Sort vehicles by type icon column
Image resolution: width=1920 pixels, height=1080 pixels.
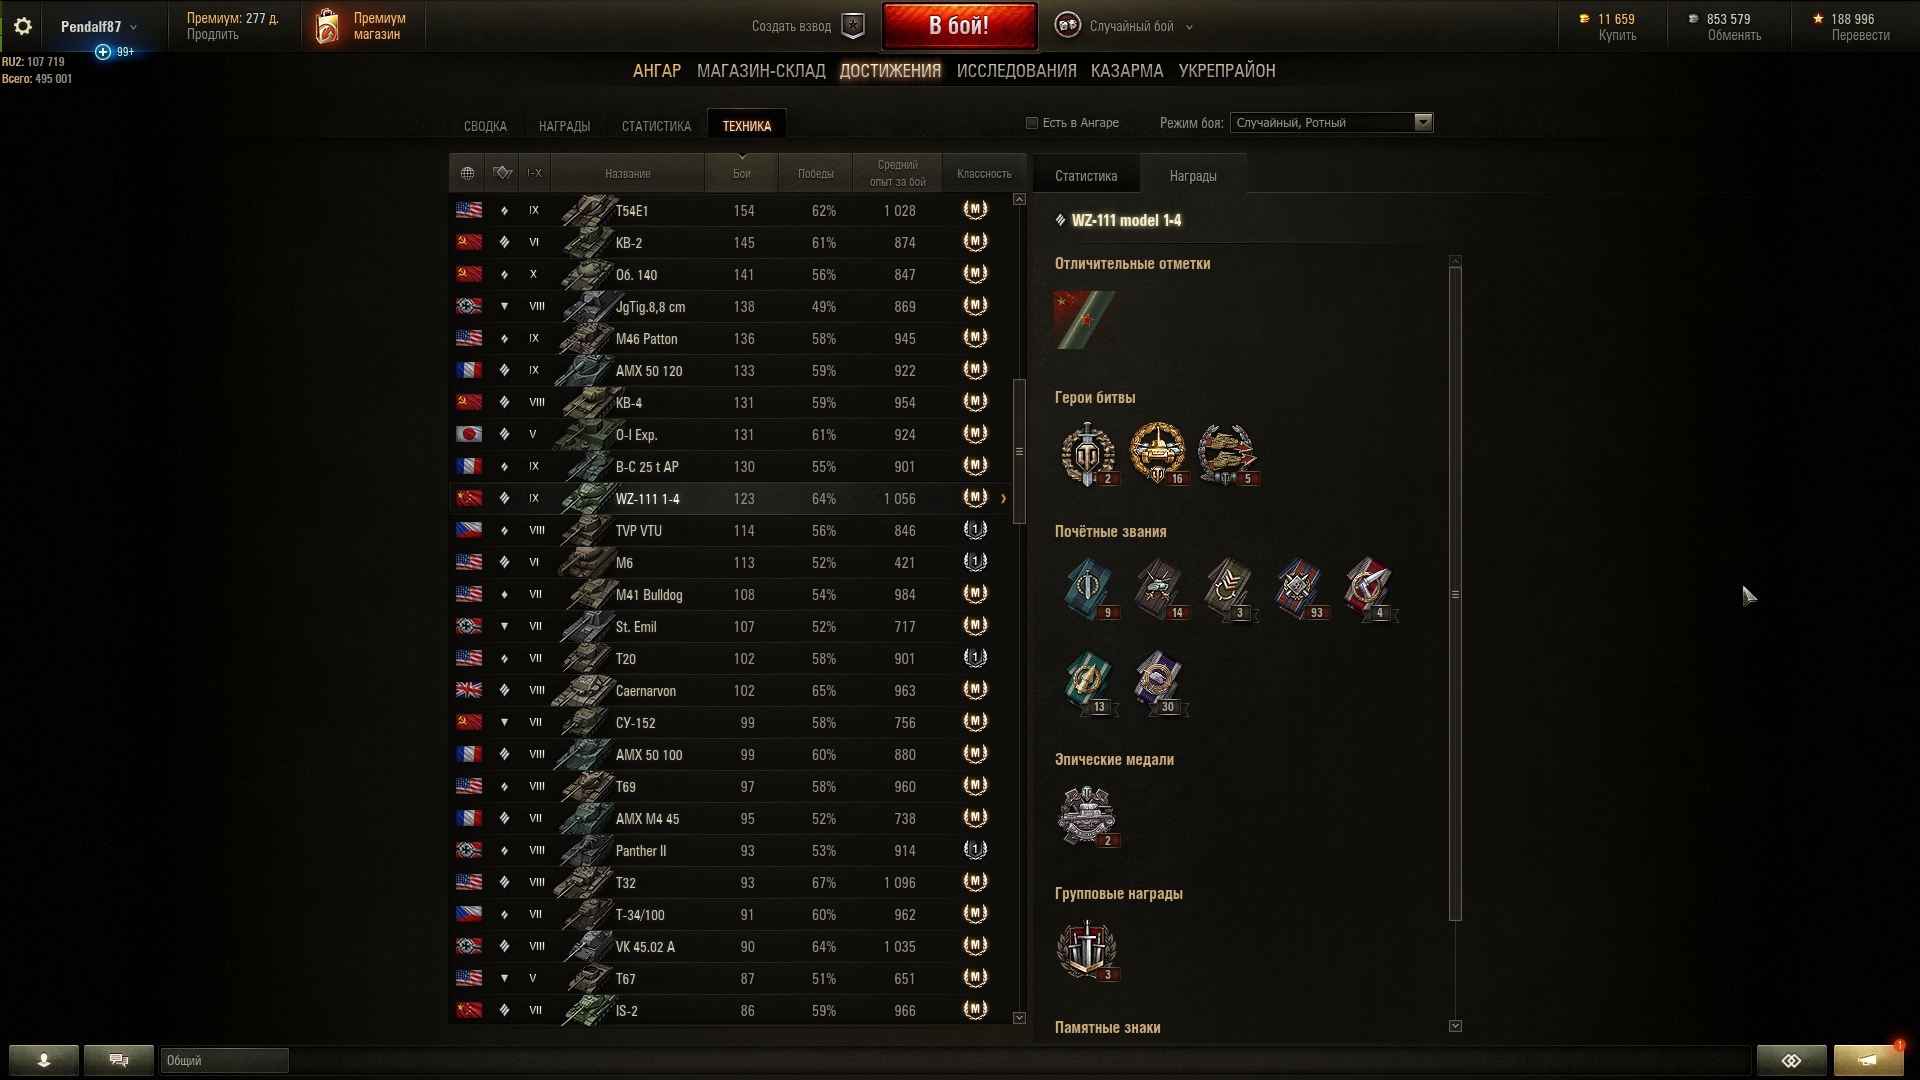pyautogui.click(x=502, y=173)
